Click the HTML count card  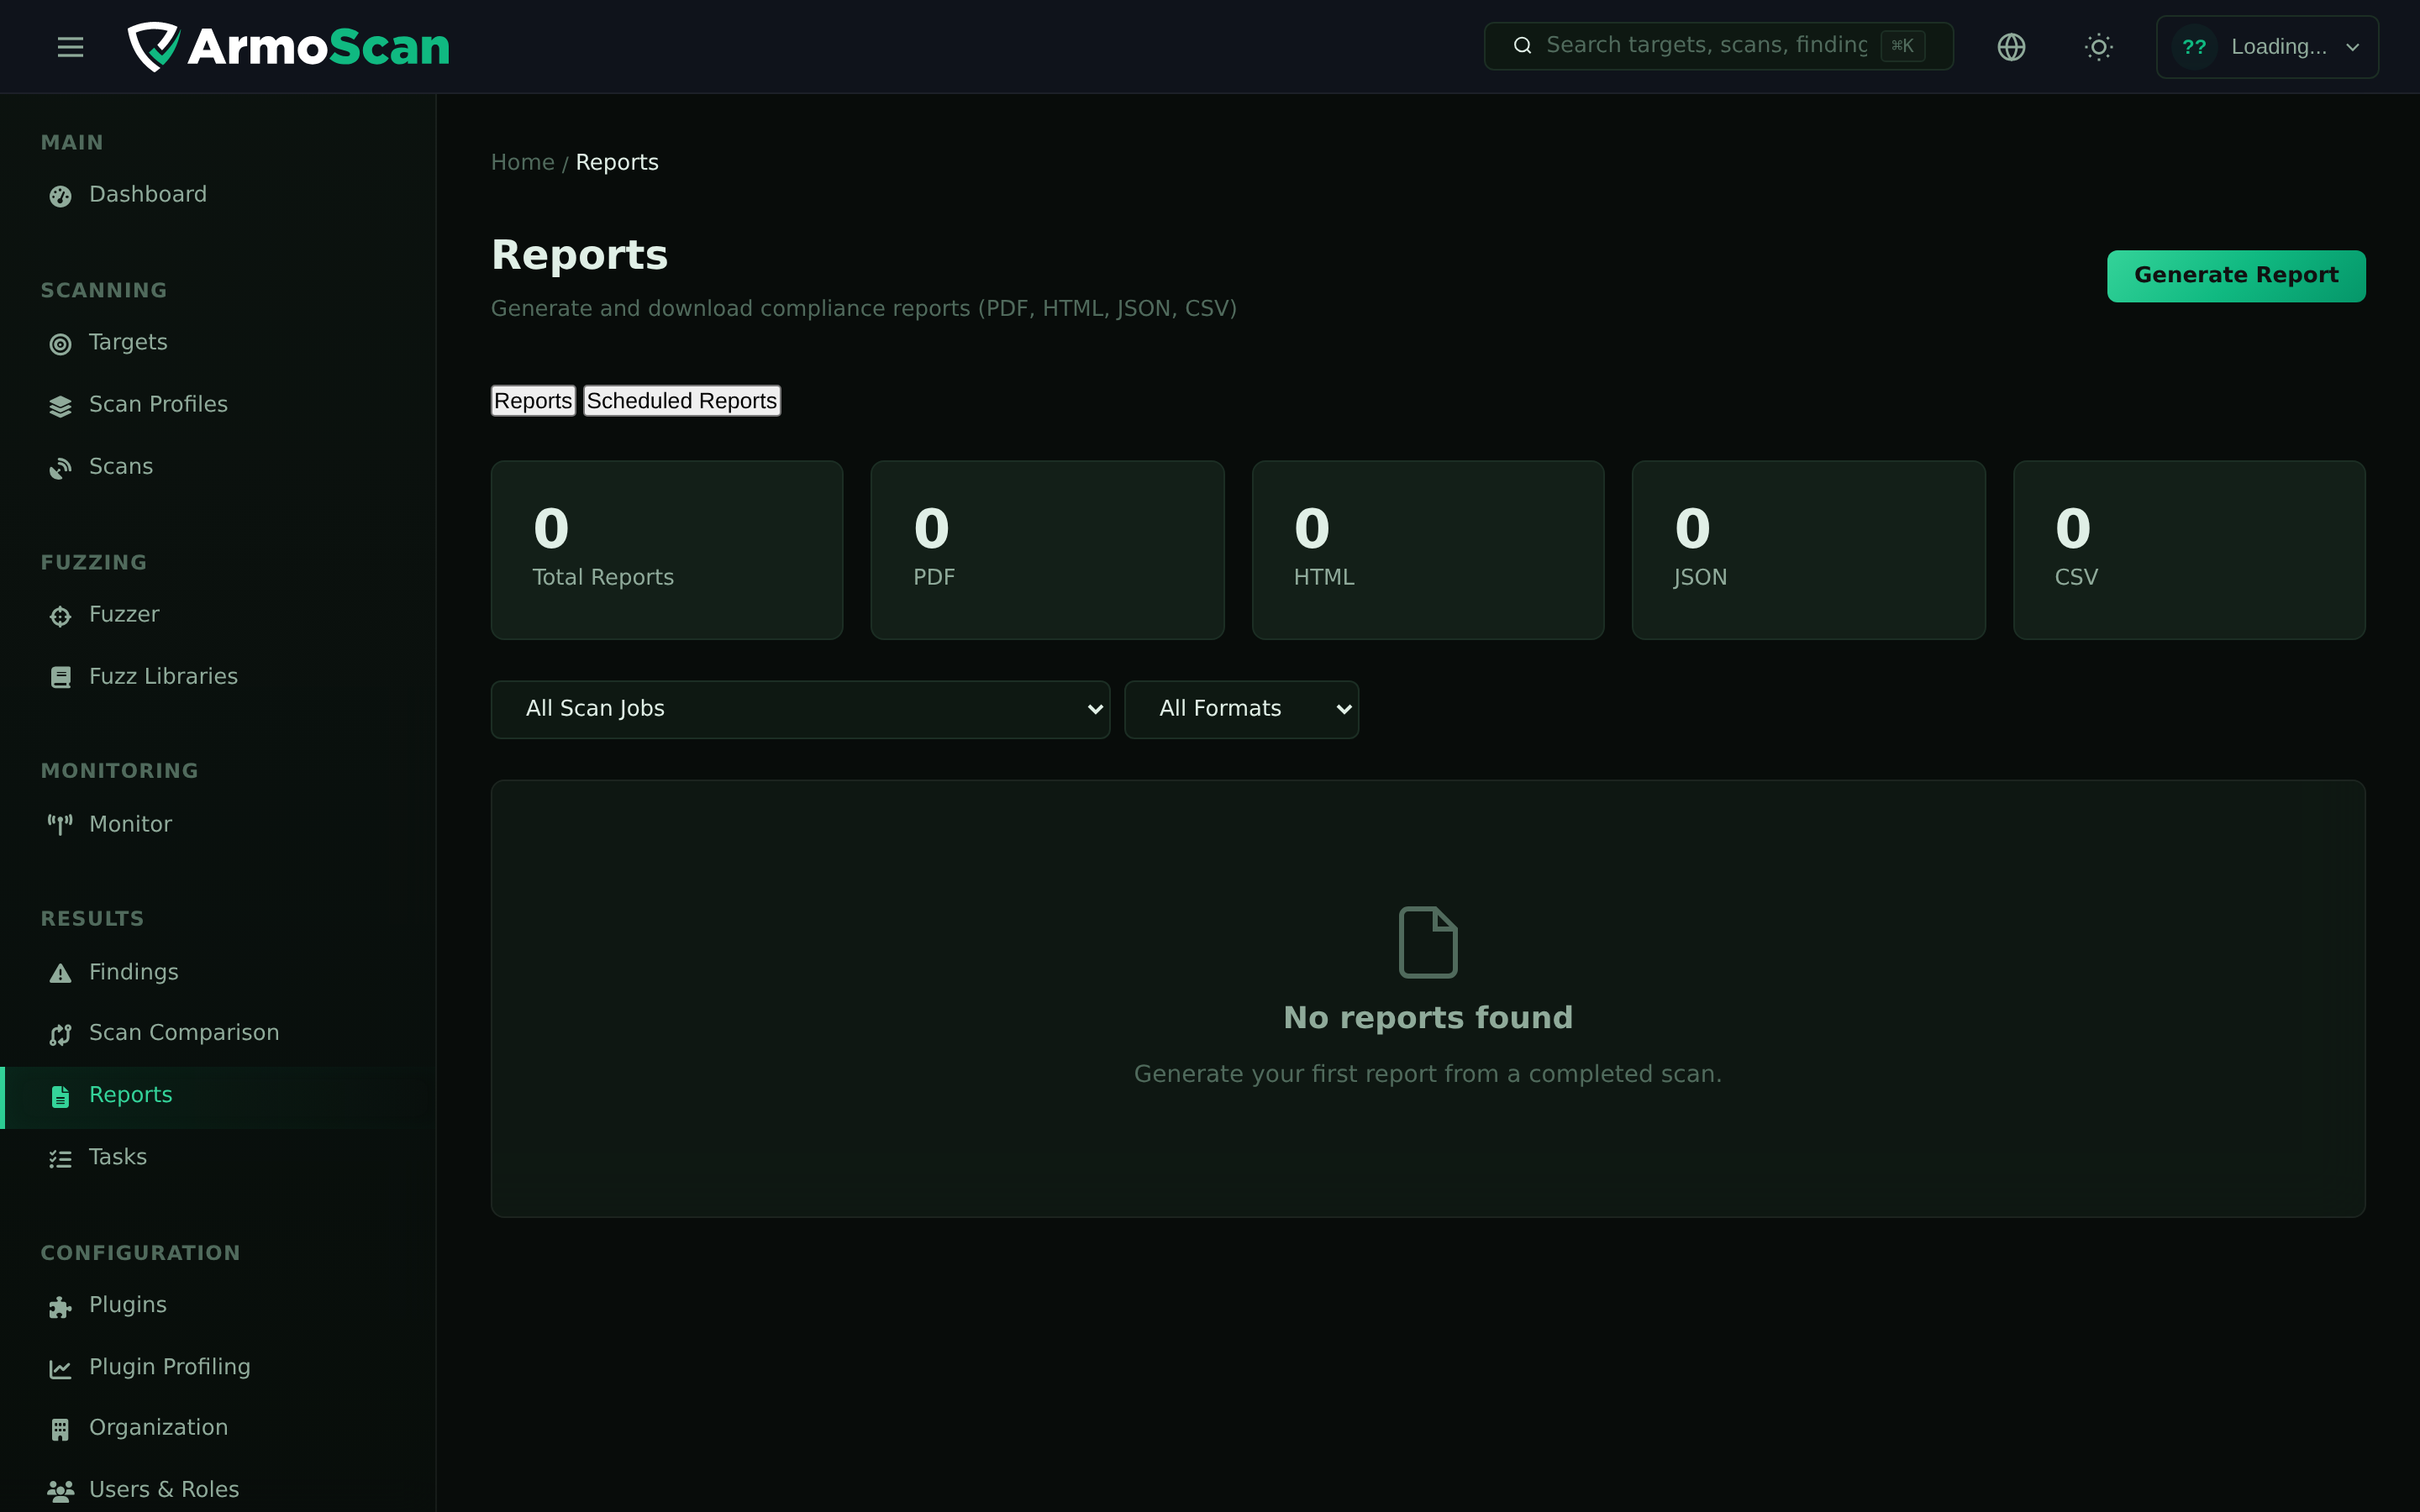tap(1428, 550)
